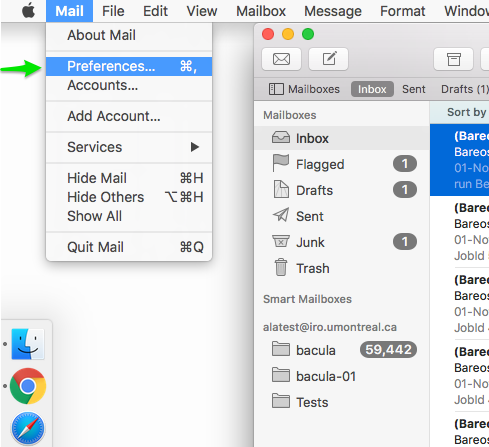The width and height of the screenshot is (489, 447).
Task: Select the Flagged mailbox
Action: coord(341,164)
